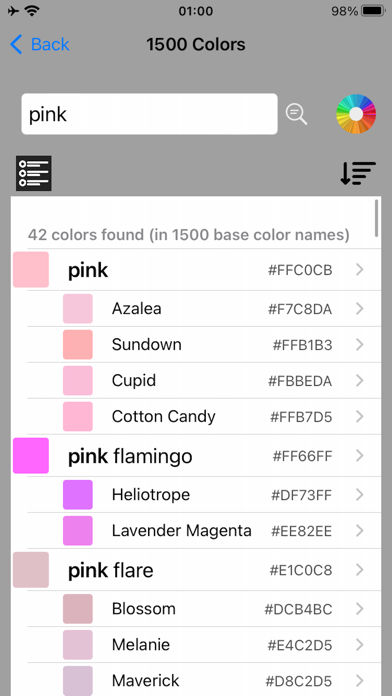This screenshot has height=696, width=392.
Task: Open details chevron for pink flamingo
Action: pos(360,455)
